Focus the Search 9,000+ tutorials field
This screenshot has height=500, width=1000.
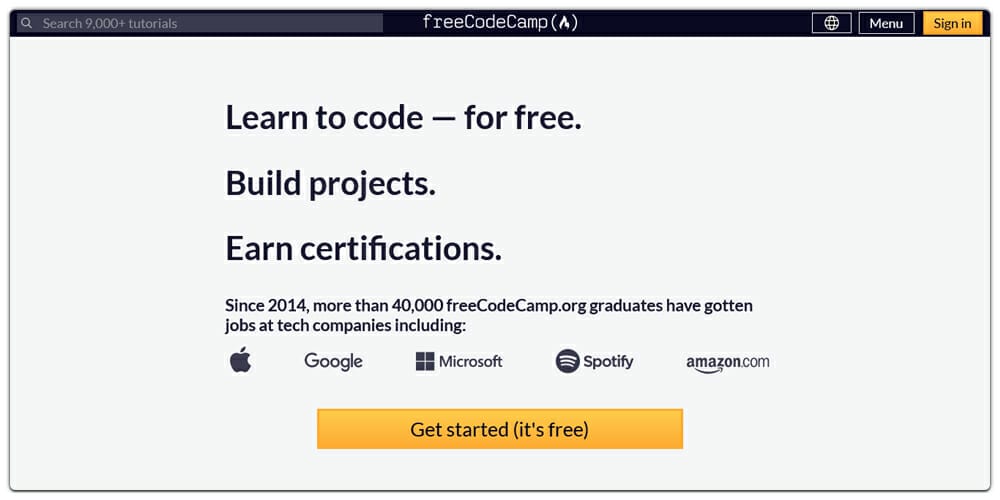point(200,23)
